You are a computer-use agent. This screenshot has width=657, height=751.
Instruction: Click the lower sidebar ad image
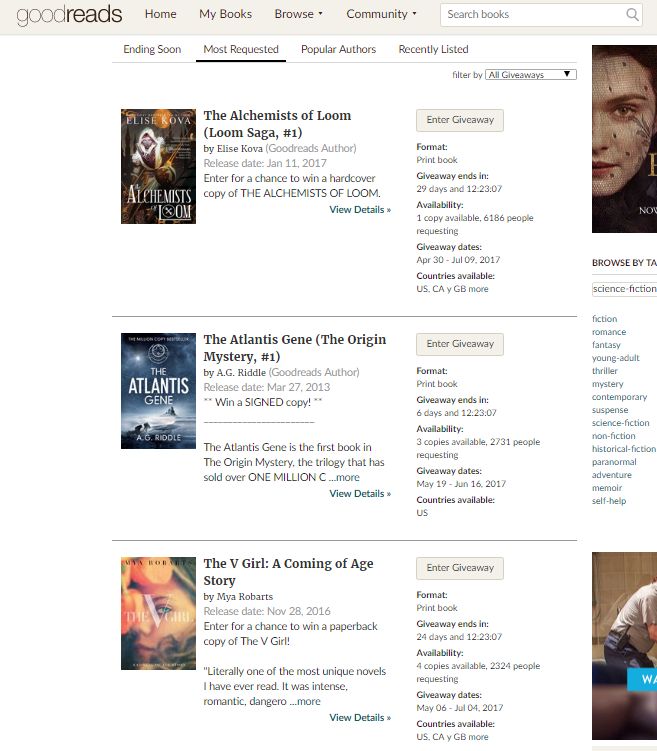pyautogui.click(x=624, y=646)
